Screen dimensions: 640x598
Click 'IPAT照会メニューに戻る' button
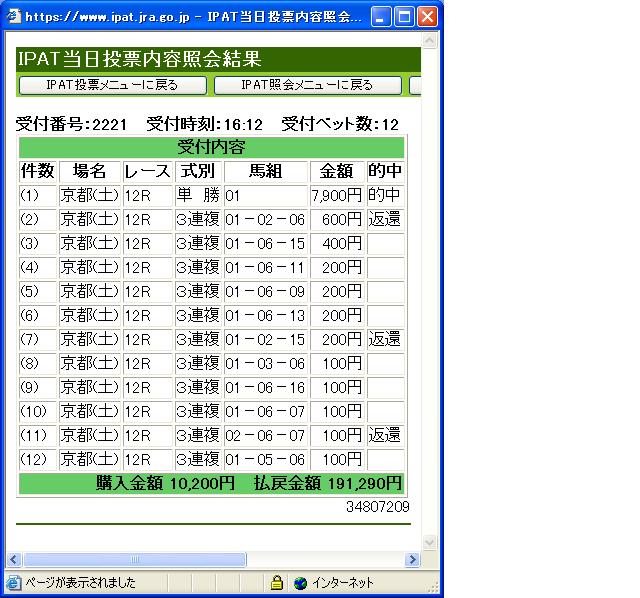click(x=308, y=85)
